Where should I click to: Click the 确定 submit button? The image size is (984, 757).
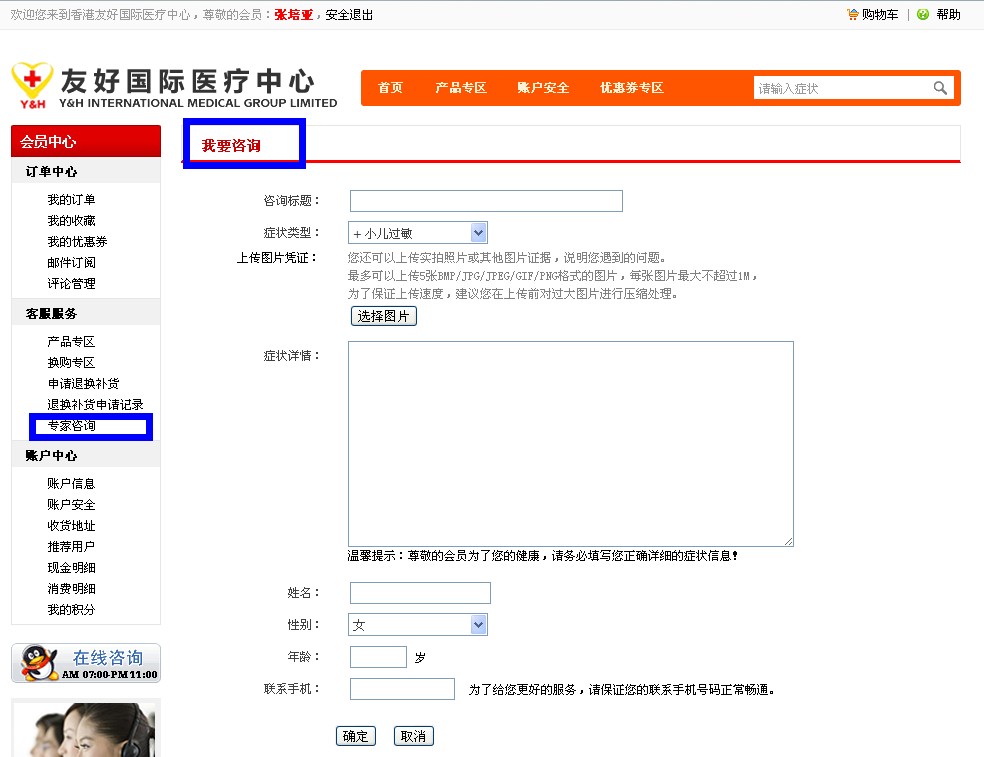[356, 736]
